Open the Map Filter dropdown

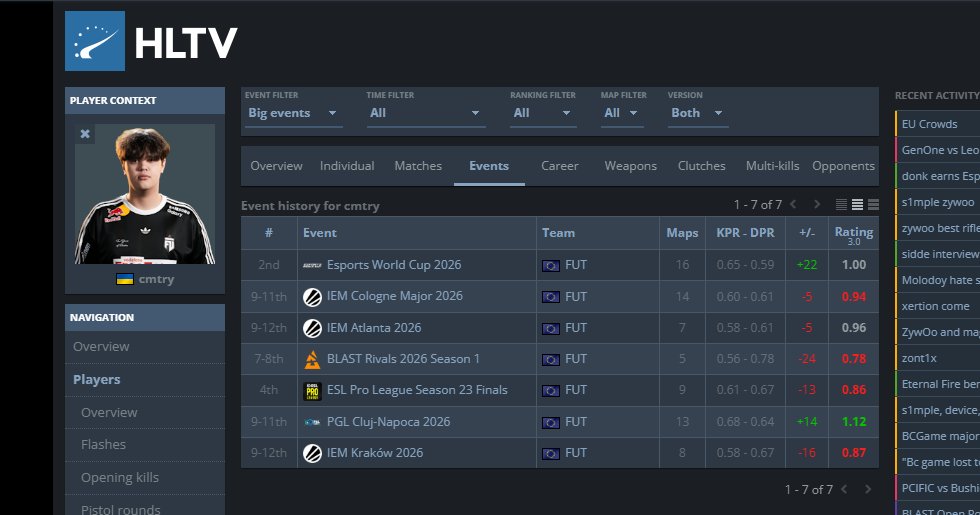tap(622, 113)
